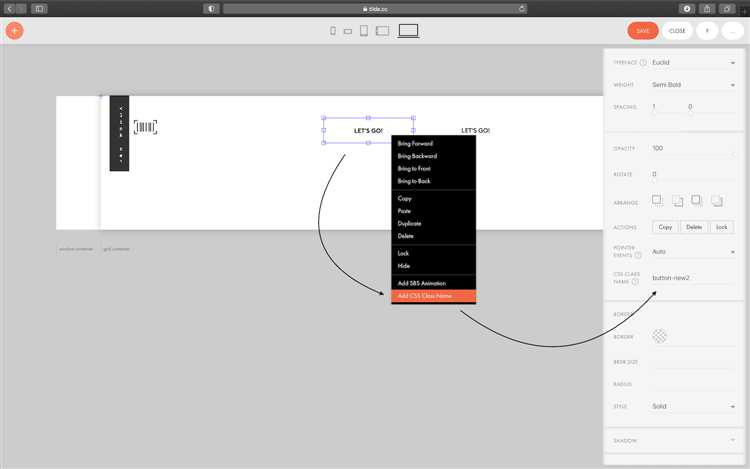Click the Radius input field

click(x=693, y=384)
